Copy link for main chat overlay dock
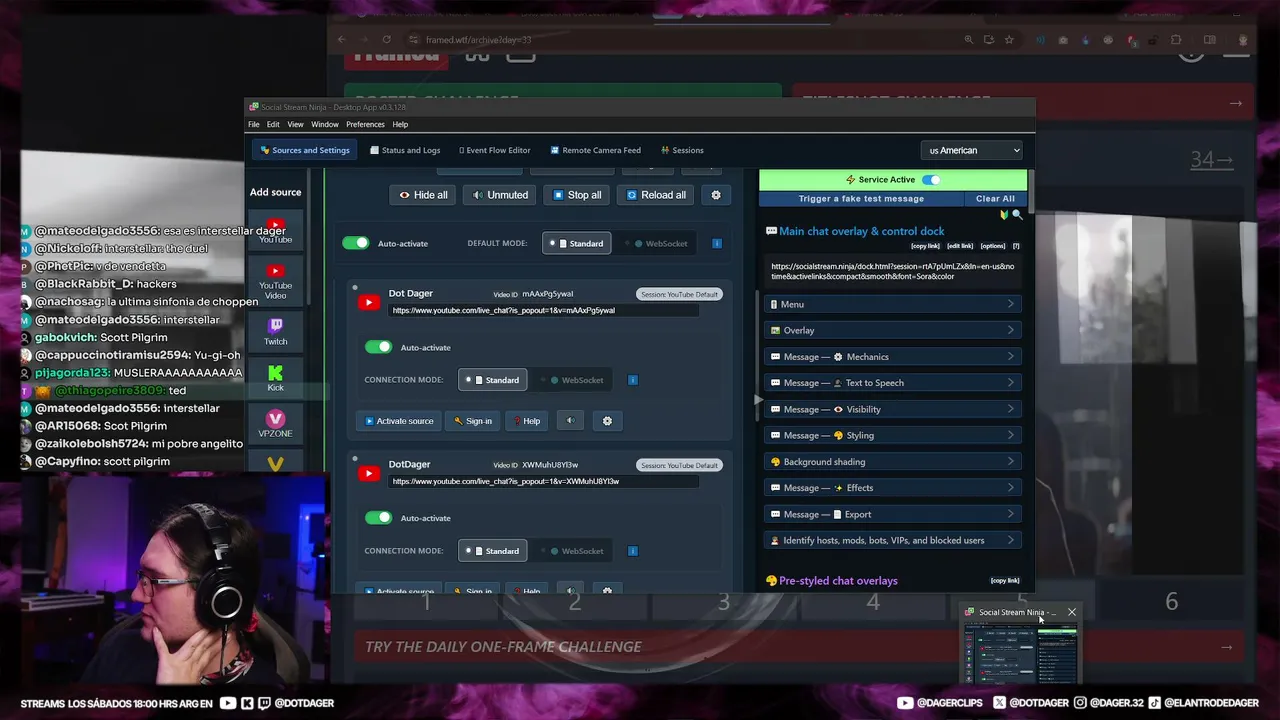1280x720 pixels. tap(925, 246)
